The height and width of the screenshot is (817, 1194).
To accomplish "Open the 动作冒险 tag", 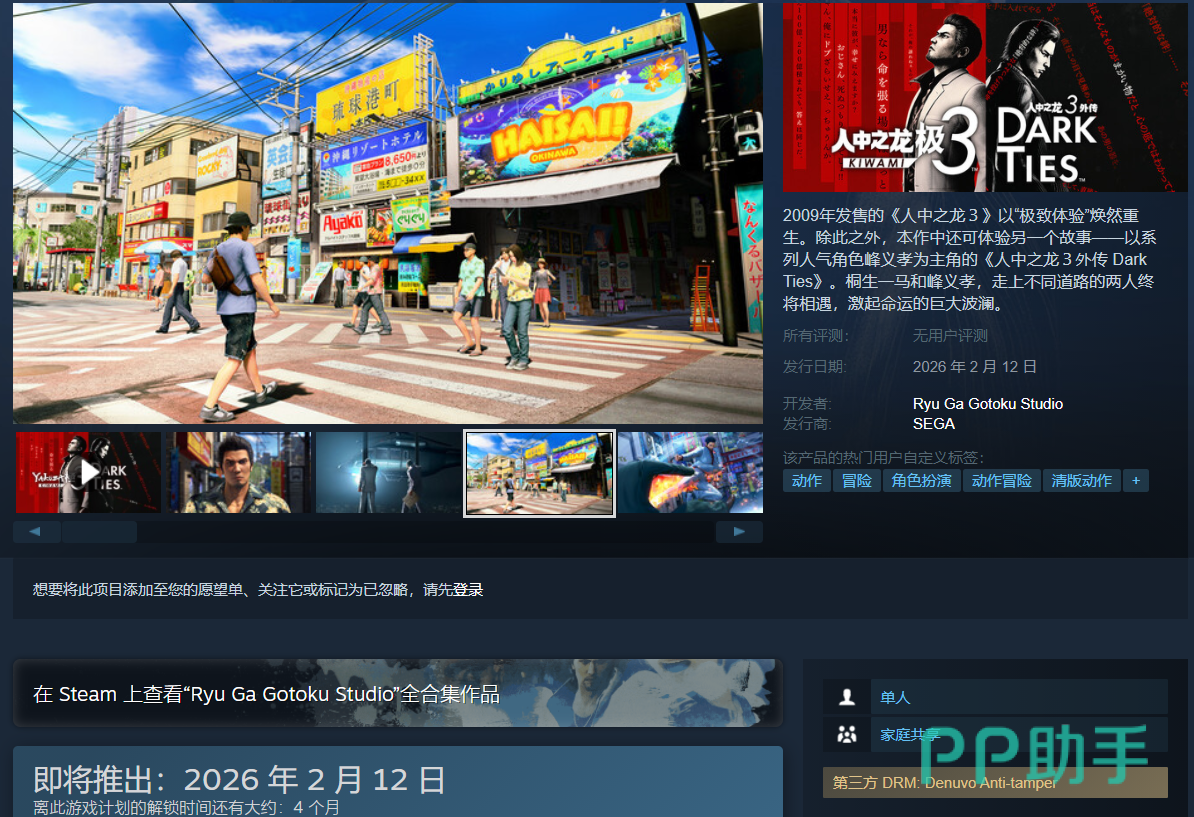I will (x=1001, y=481).
